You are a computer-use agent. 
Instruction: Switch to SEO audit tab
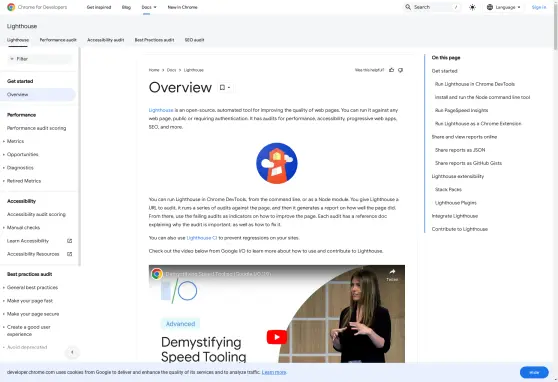pos(194,40)
